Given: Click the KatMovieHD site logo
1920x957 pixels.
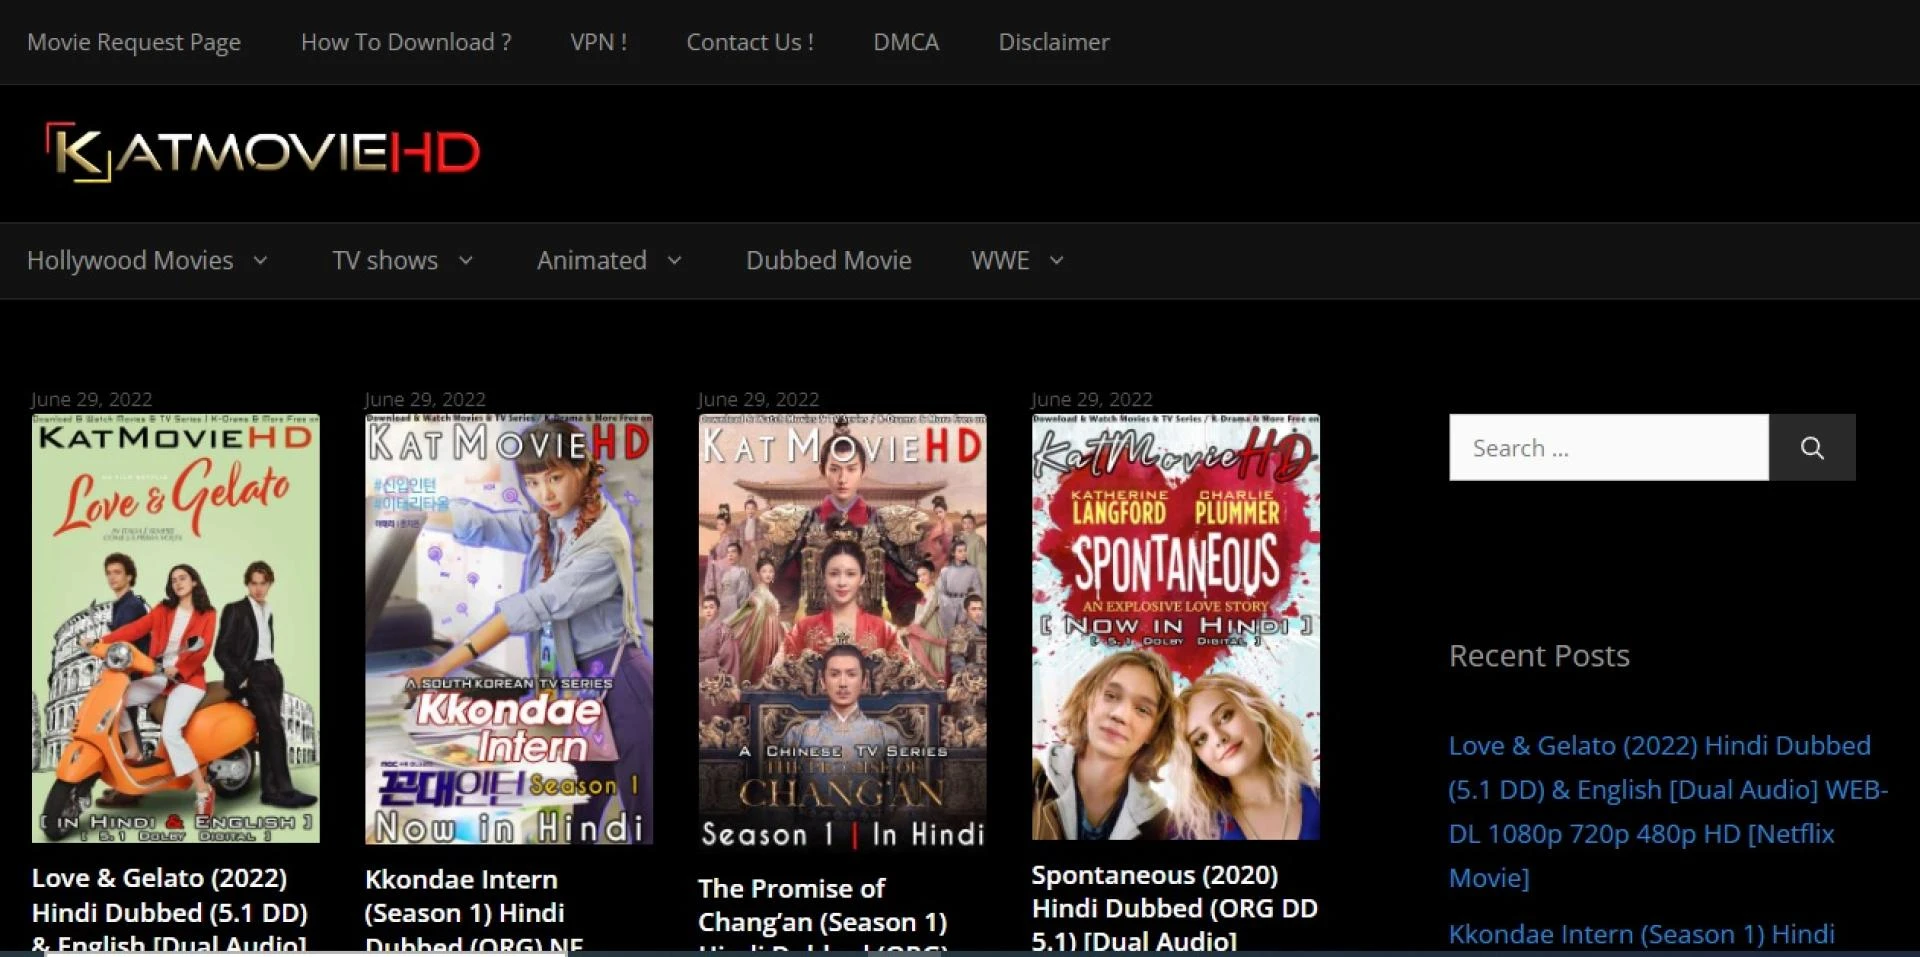Looking at the screenshot, I should (262, 151).
